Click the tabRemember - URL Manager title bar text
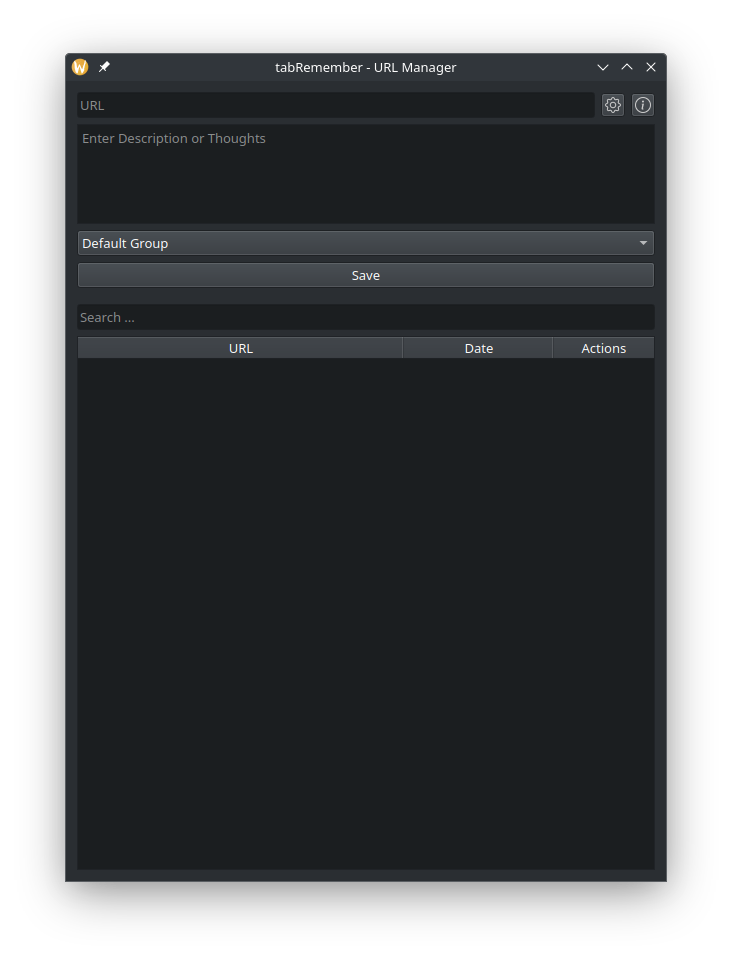733x960 pixels. click(x=365, y=67)
